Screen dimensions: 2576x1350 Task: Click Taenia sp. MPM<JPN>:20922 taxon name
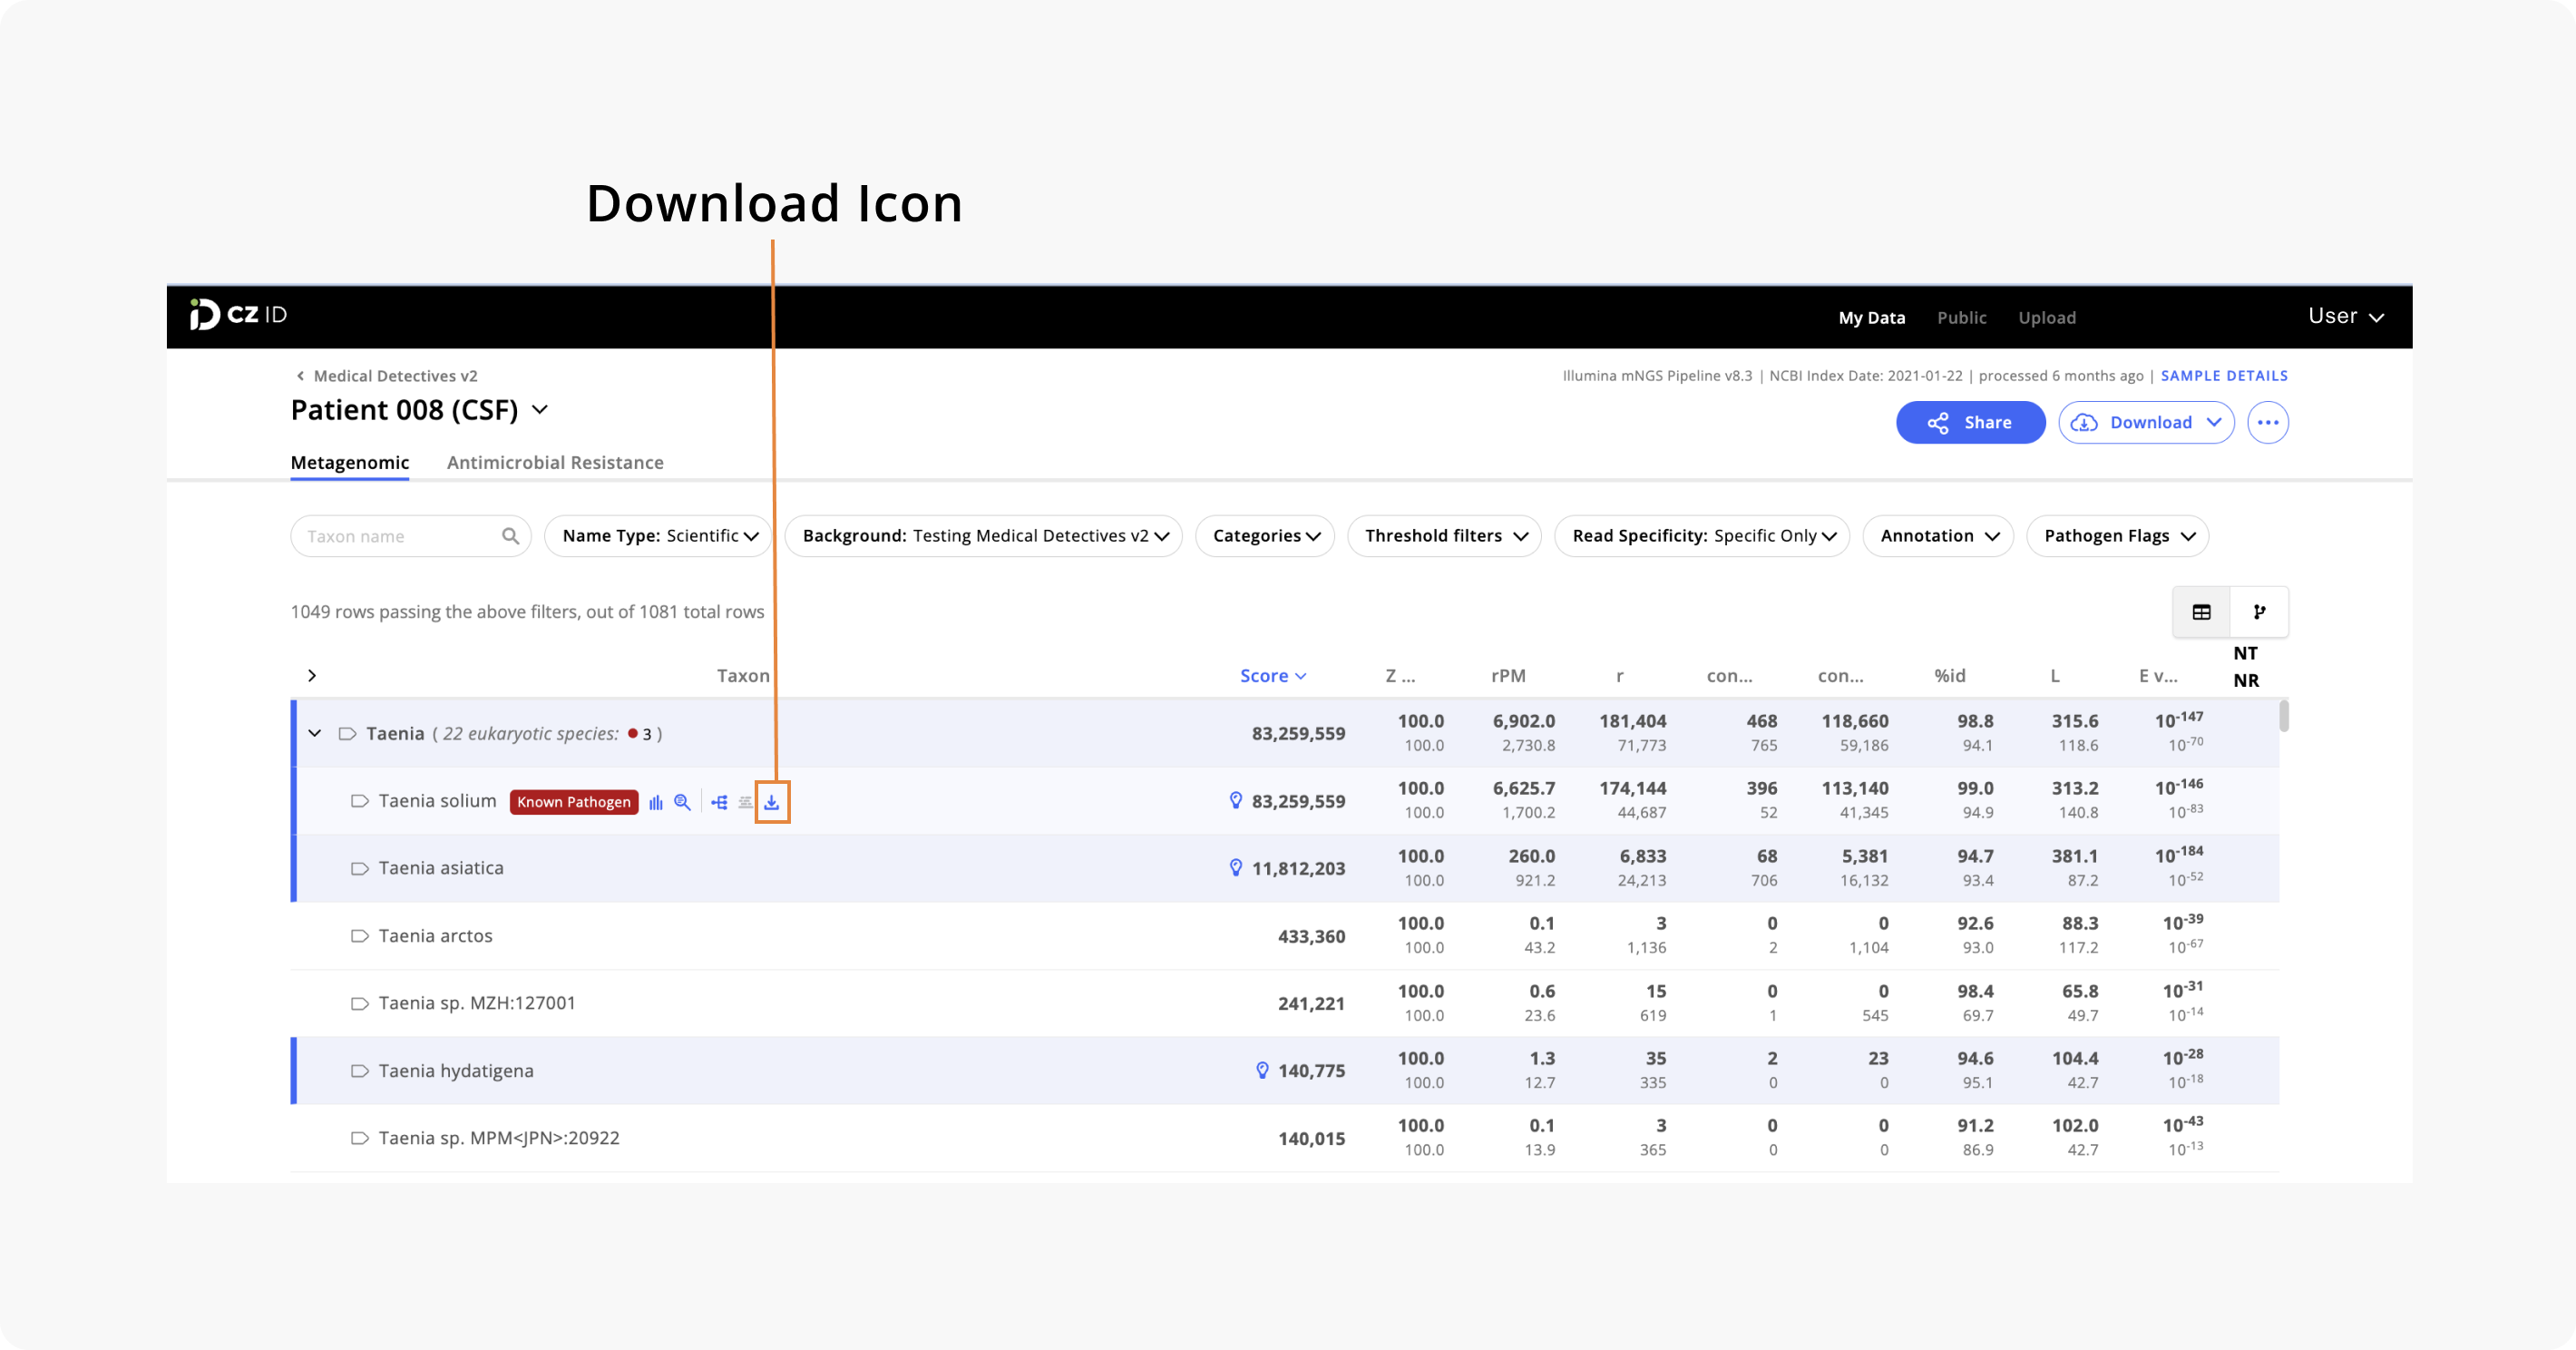pos(499,1138)
